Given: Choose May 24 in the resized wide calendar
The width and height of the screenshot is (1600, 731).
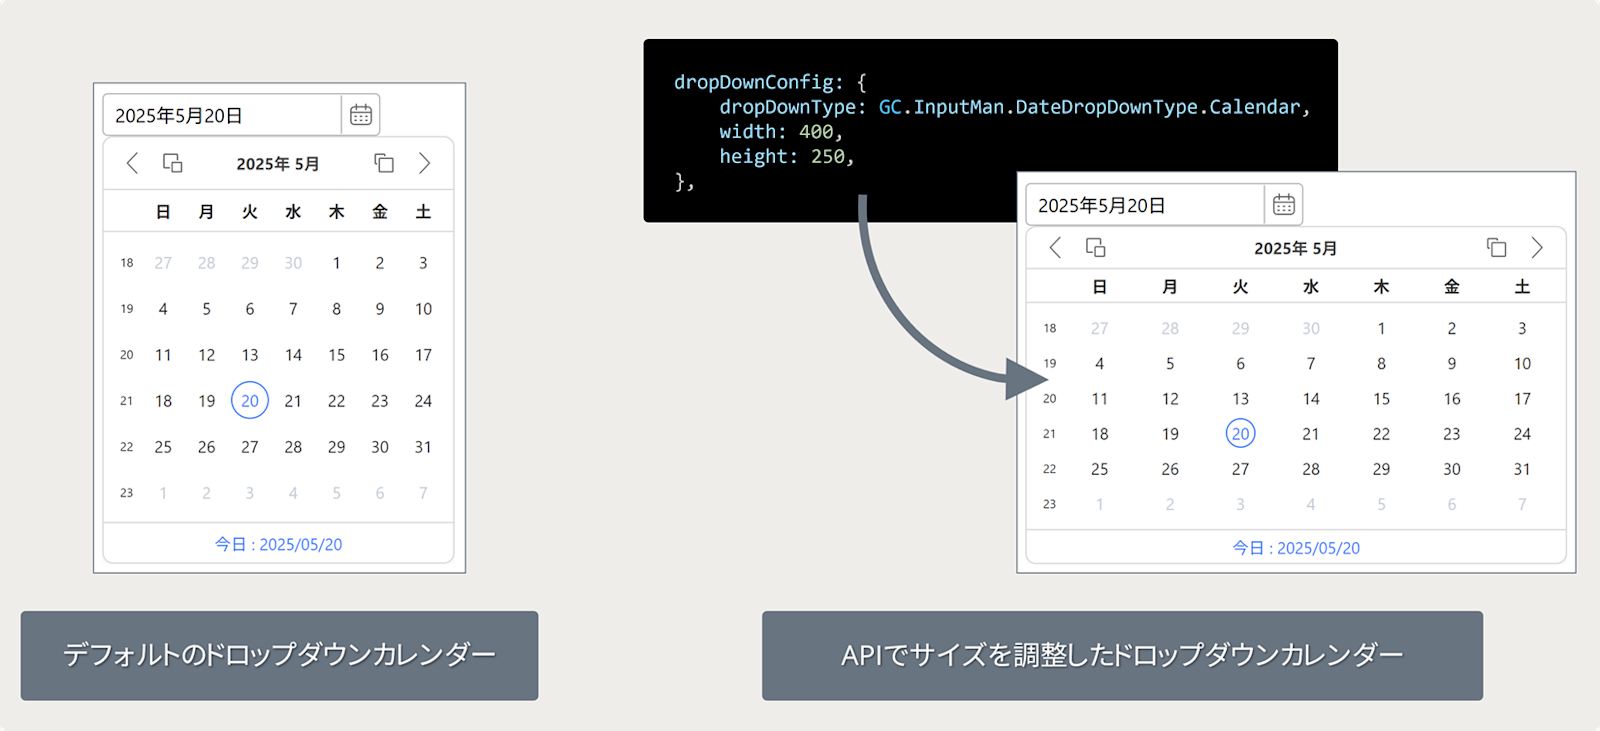Looking at the screenshot, I should click(x=1522, y=434).
